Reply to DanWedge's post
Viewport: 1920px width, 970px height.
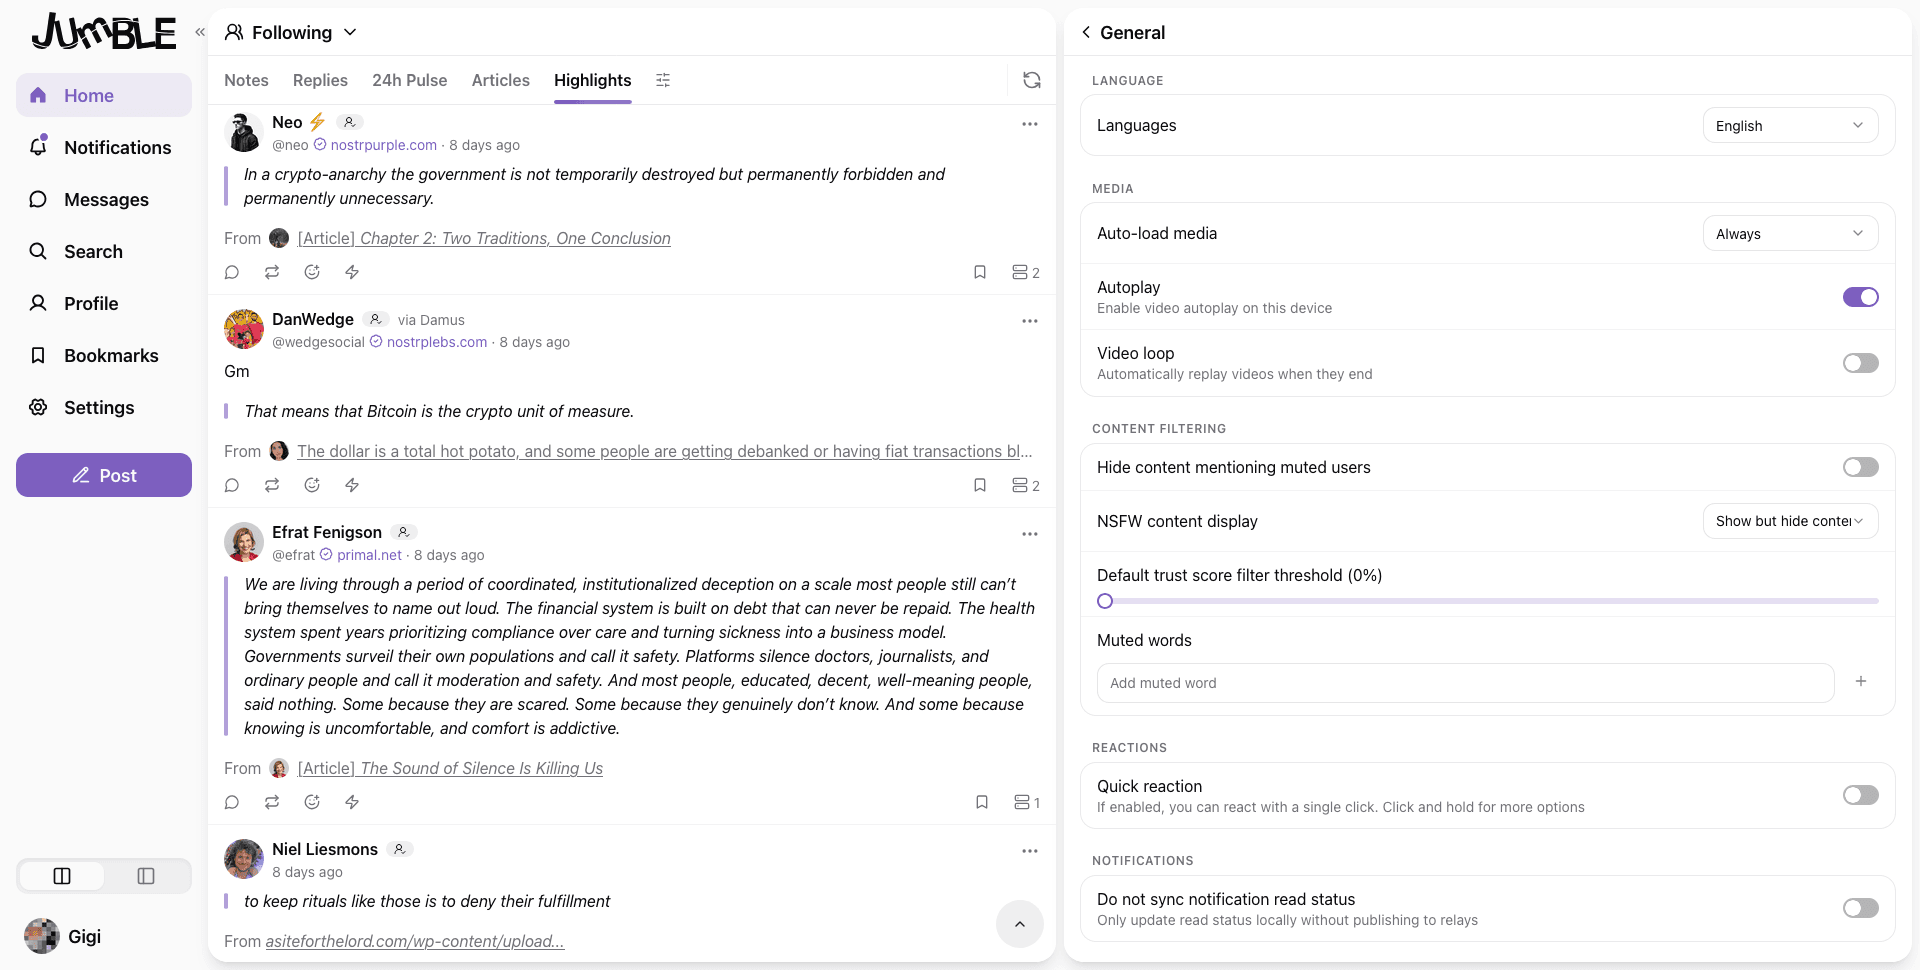tap(232, 485)
